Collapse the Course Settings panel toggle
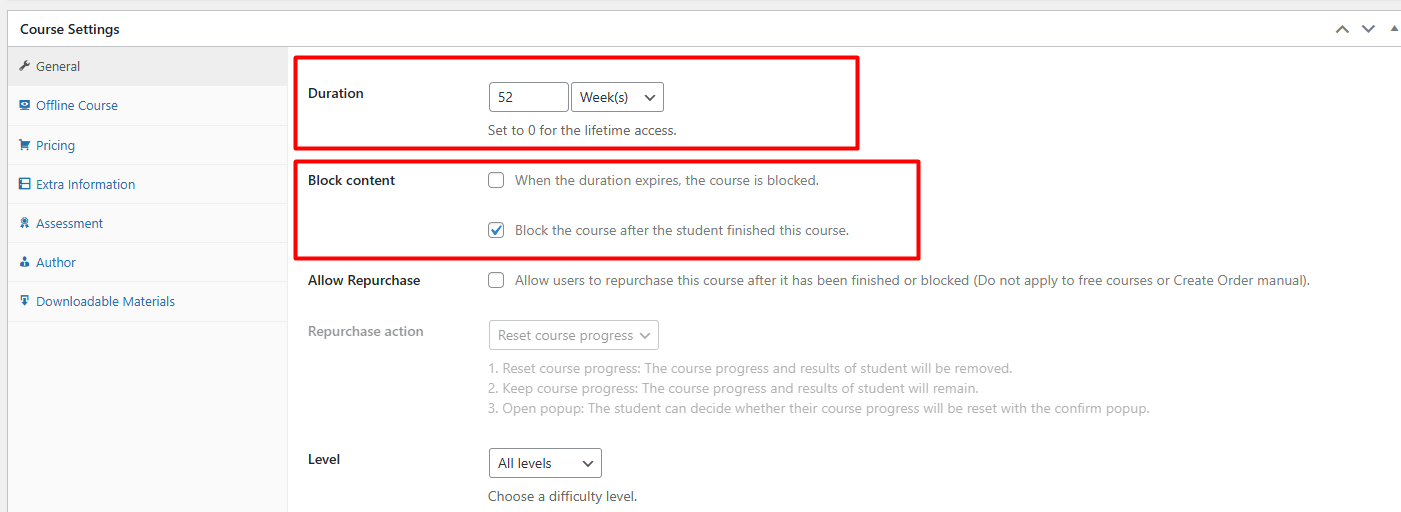This screenshot has height=512, width=1401. click(1394, 29)
